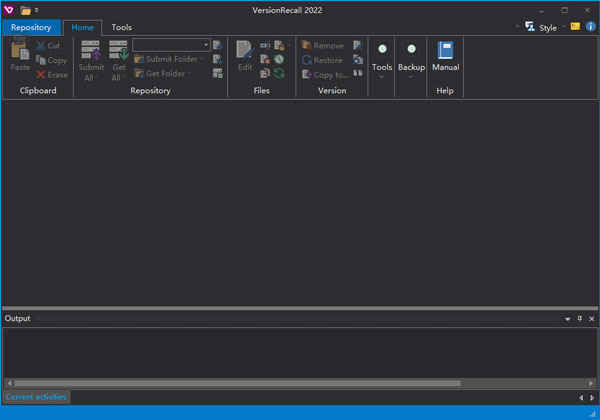Click the locked file icon in Files group
This screenshot has height=420, width=600.
pyautogui.click(x=279, y=46)
